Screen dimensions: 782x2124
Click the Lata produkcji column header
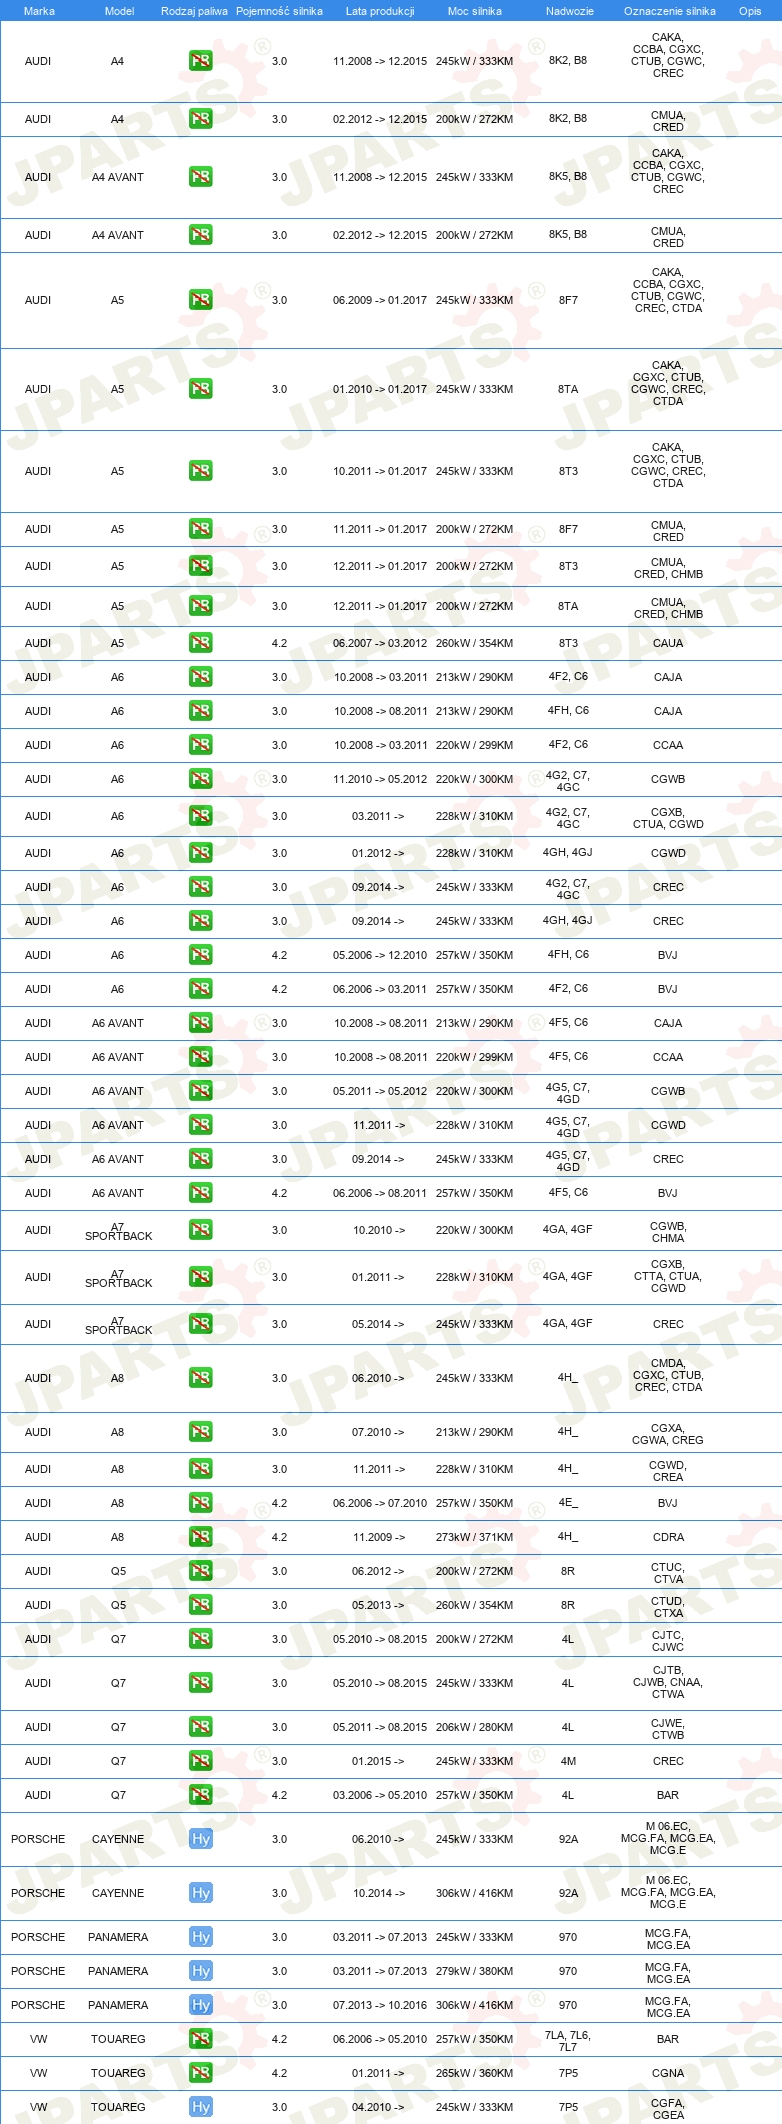(380, 11)
